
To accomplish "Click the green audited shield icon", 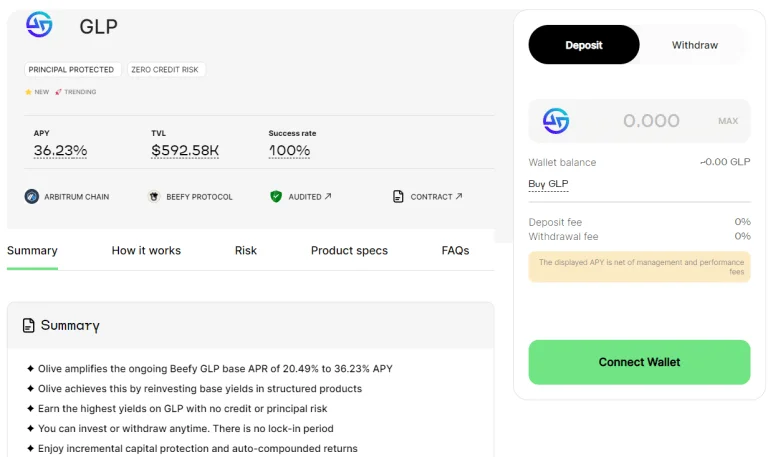I will (x=276, y=196).
